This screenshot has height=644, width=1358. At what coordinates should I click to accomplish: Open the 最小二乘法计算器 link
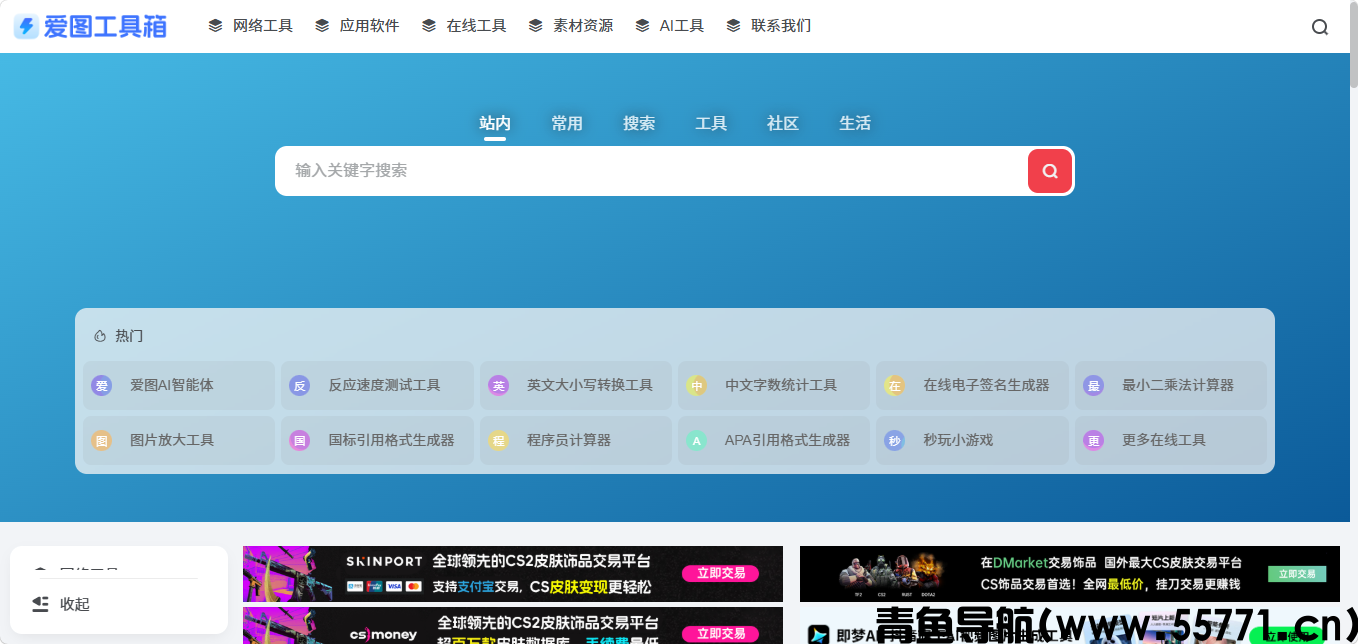tap(1171, 385)
